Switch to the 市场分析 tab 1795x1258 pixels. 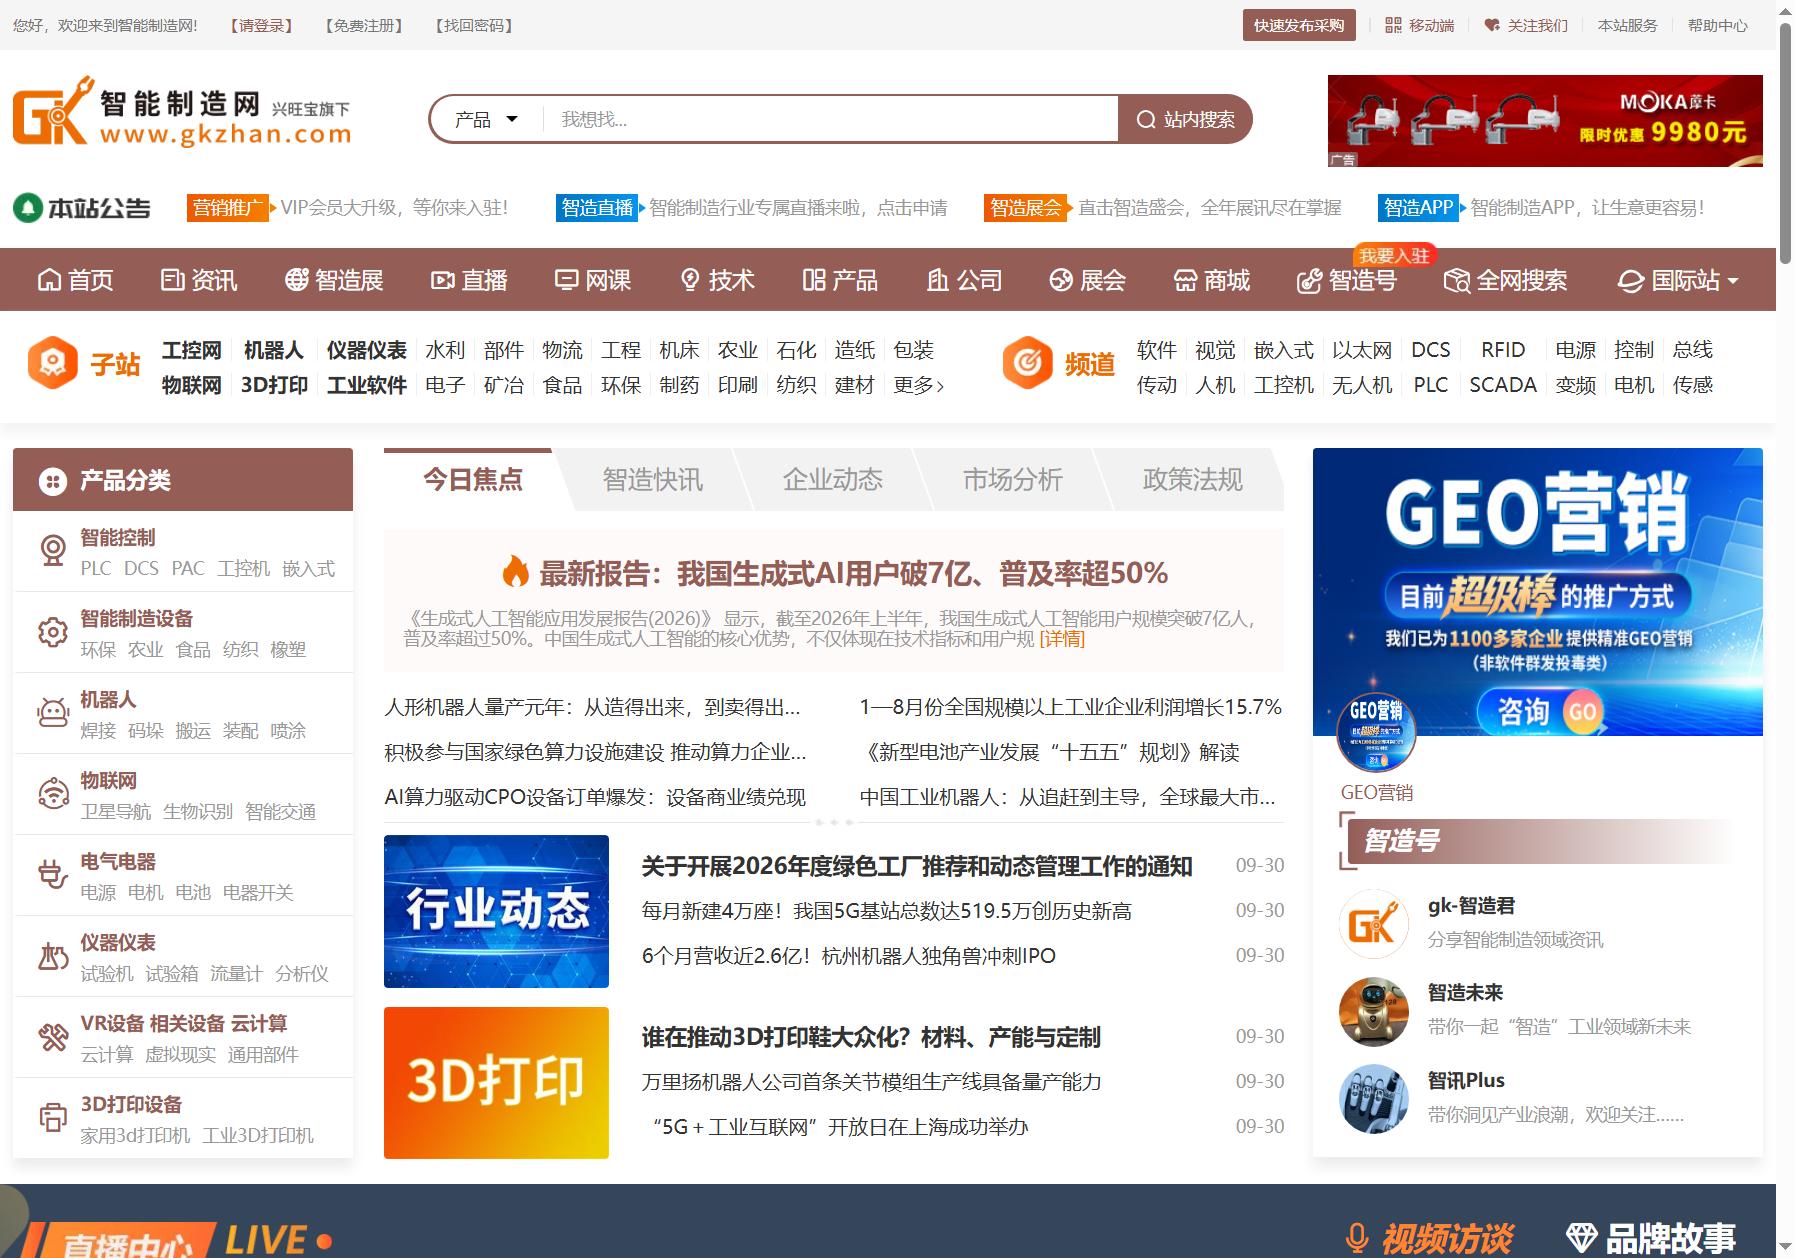click(x=1012, y=480)
